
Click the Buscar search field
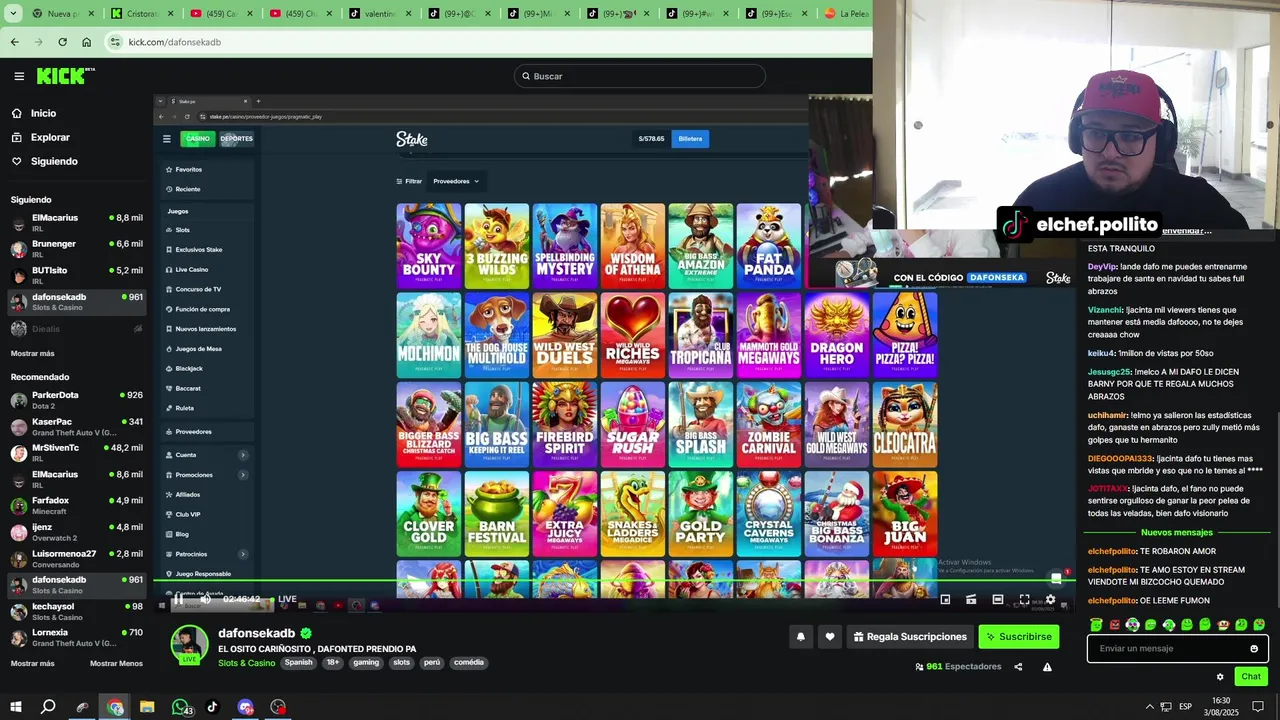[640, 76]
